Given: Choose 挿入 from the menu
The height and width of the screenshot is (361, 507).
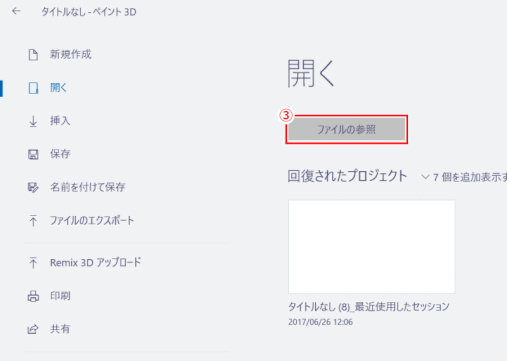Looking at the screenshot, I should [60, 121].
